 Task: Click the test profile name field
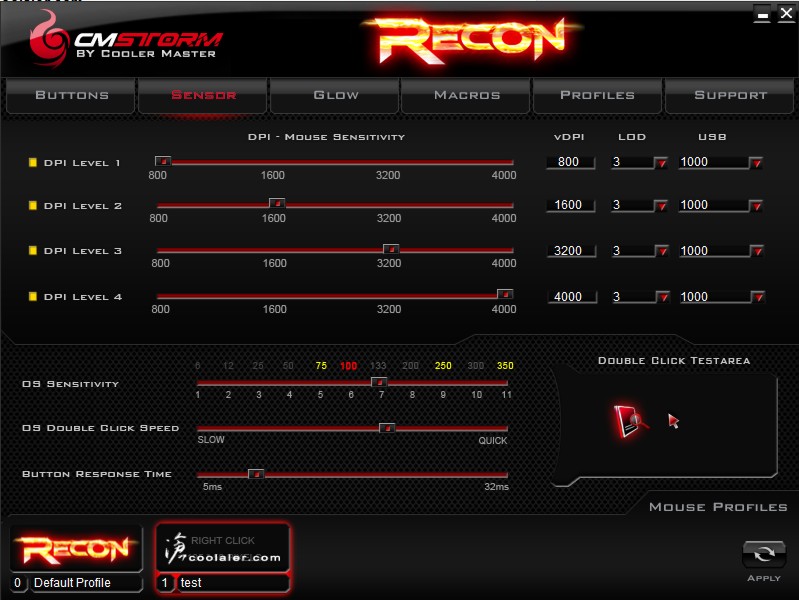(x=232, y=583)
